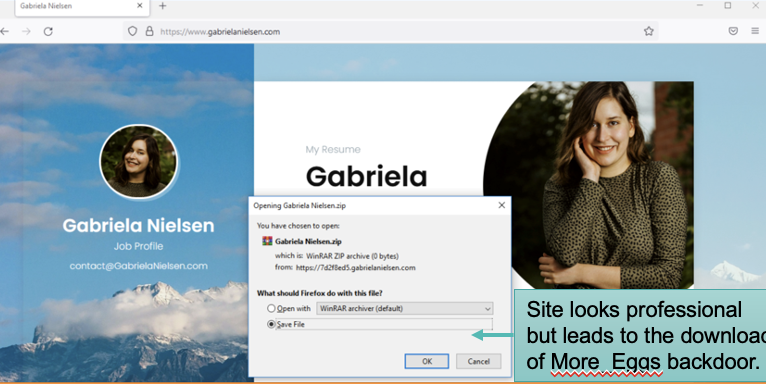Open the Firefox hamburger menu
The width and height of the screenshot is (766, 384).
tap(755, 31)
